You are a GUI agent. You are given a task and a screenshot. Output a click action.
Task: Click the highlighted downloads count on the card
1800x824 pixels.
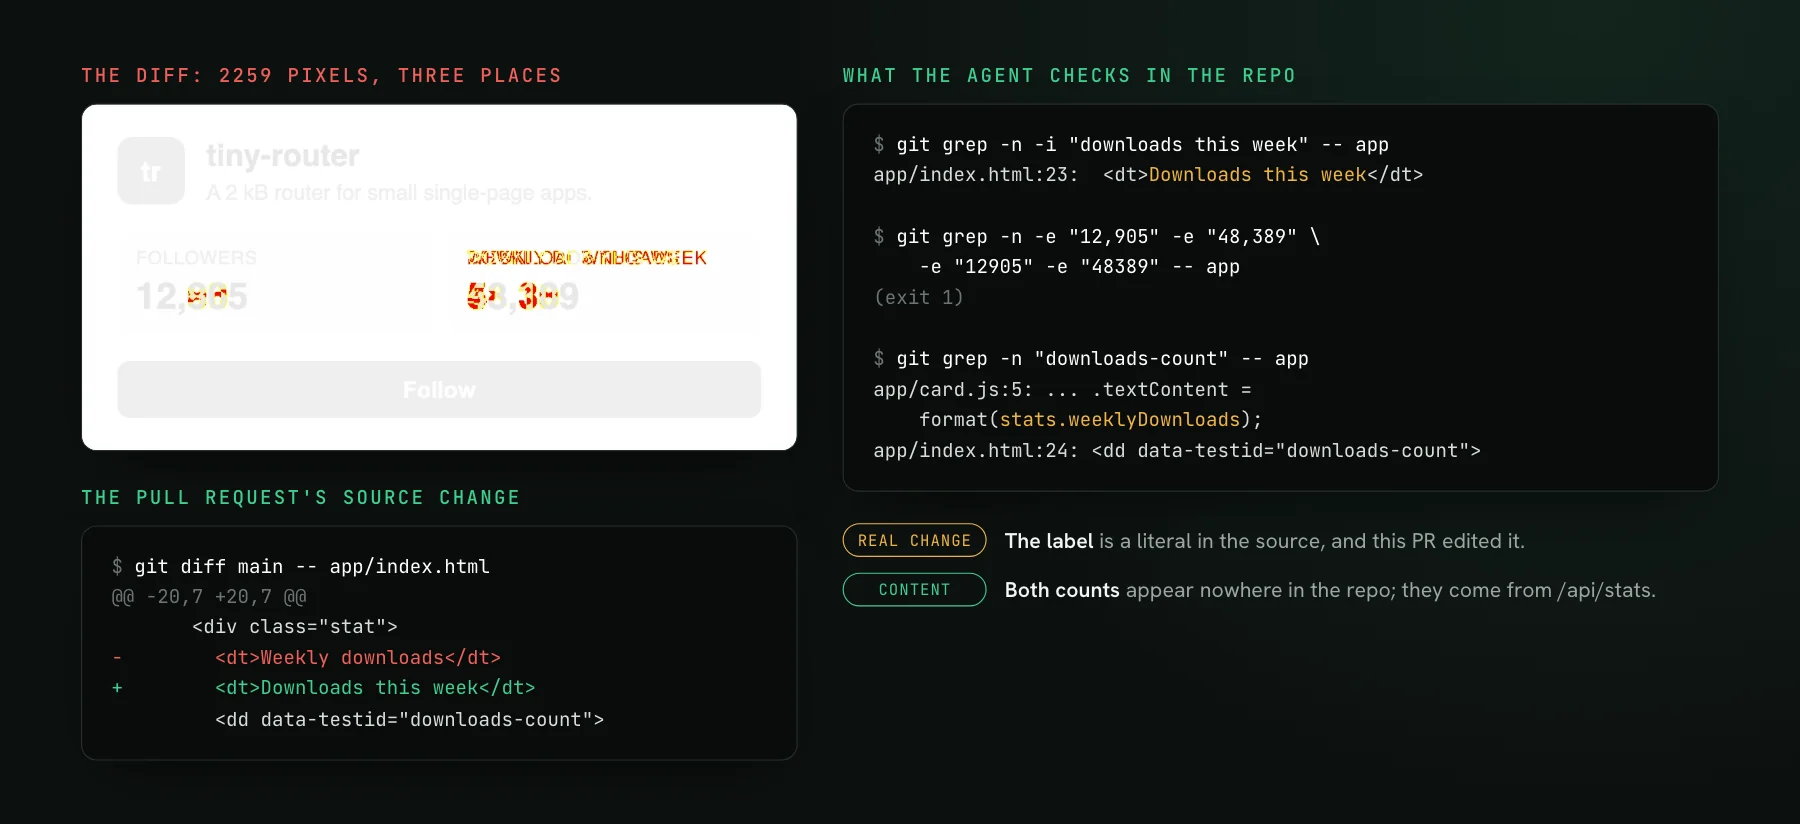[x=523, y=296]
